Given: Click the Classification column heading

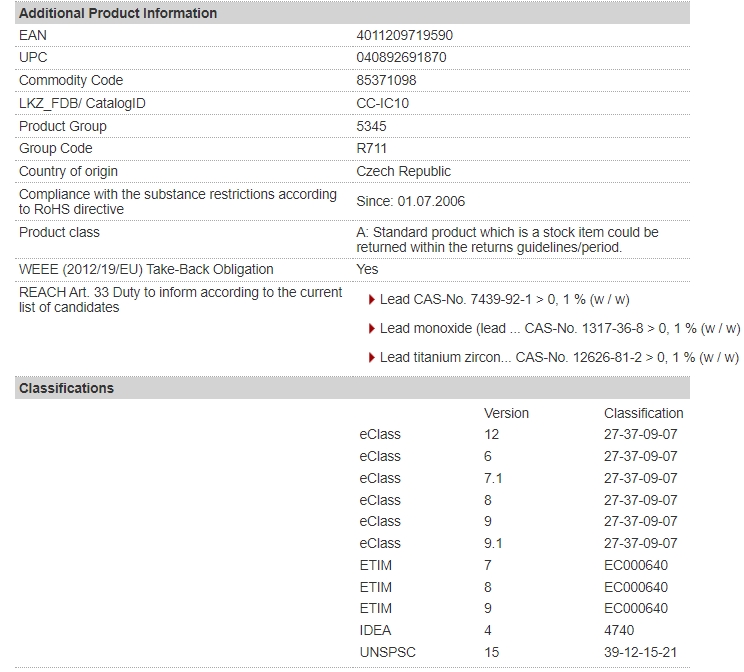Looking at the screenshot, I should click(x=643, y=413).
